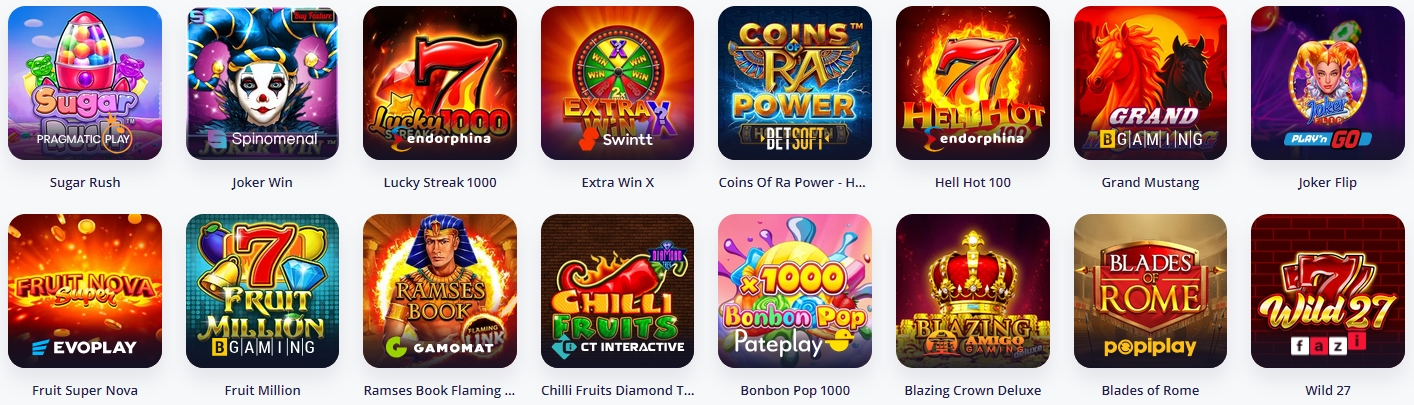Viewport: 1414px width, 405px height.
Task: Launch the Wild 27 game tile
Action: [x=1327, y=291]
